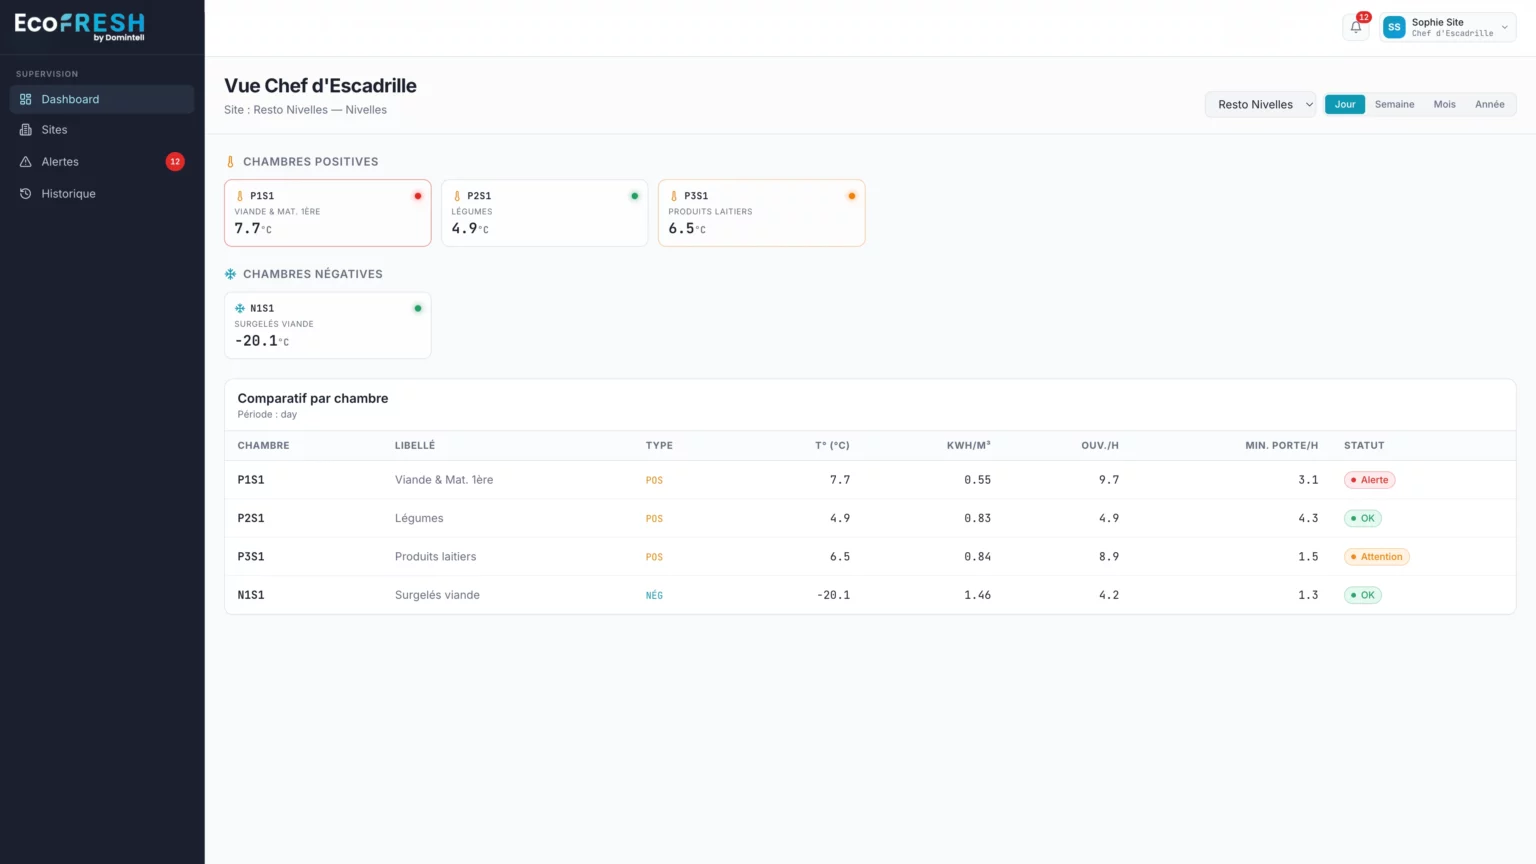This screenshot has width=1536, height=864.
Task: Switch to the Semaine period tab
Action: pyautogui.click(x=1394, y=104)
